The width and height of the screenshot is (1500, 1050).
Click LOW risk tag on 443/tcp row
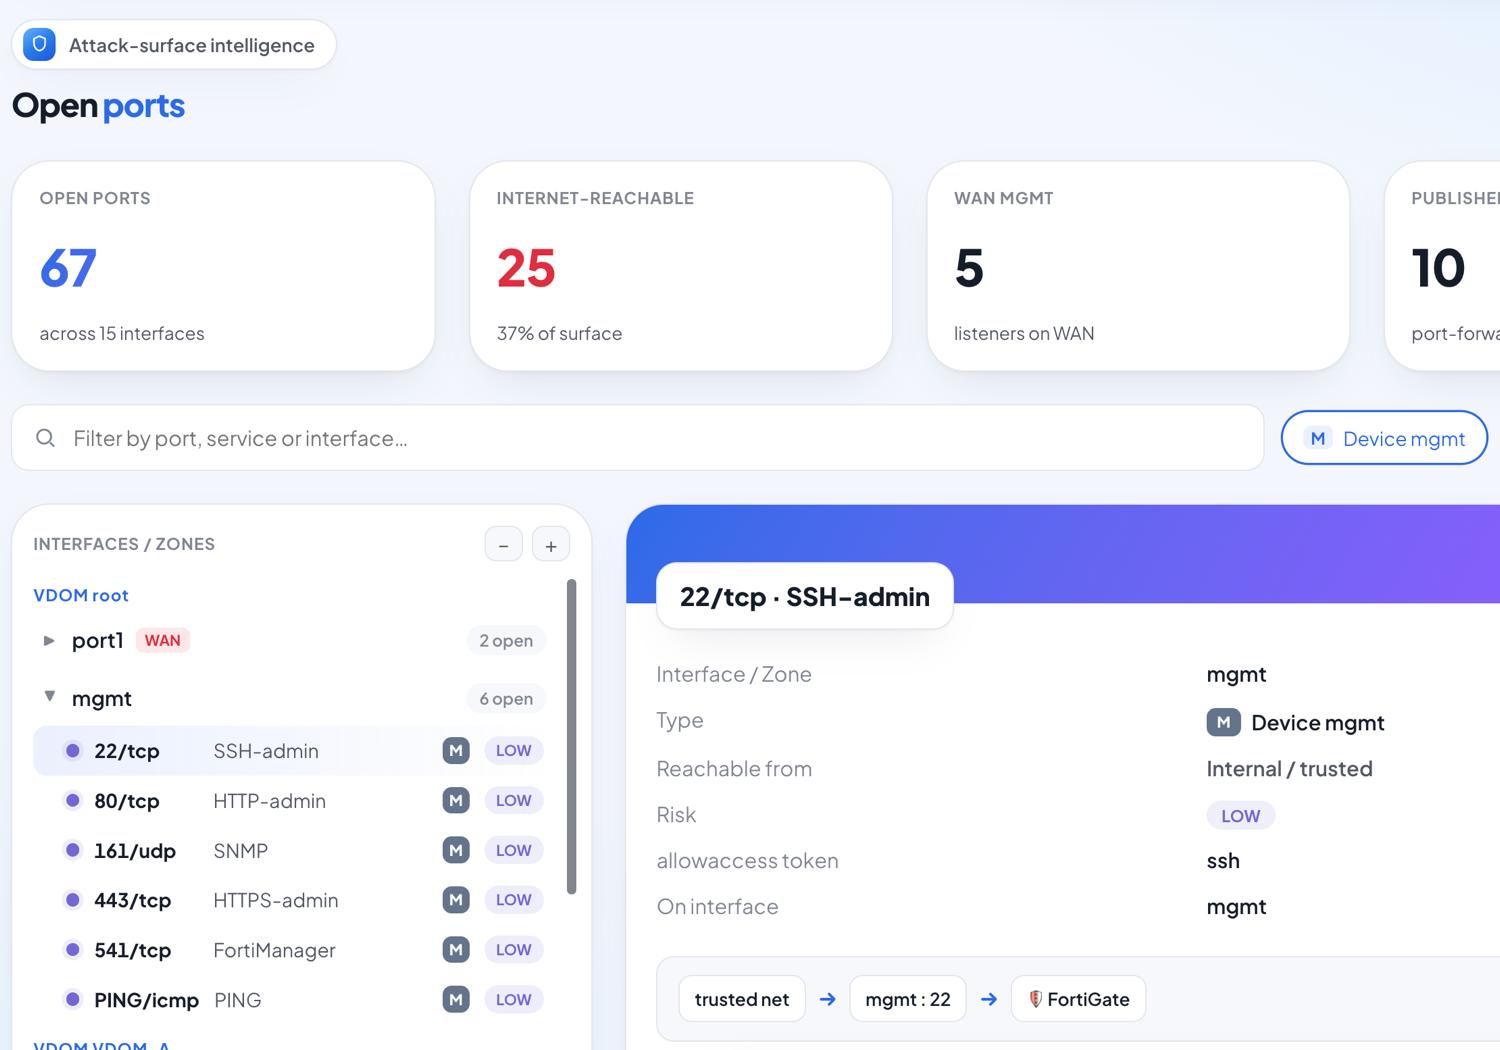tap(514, 900)
